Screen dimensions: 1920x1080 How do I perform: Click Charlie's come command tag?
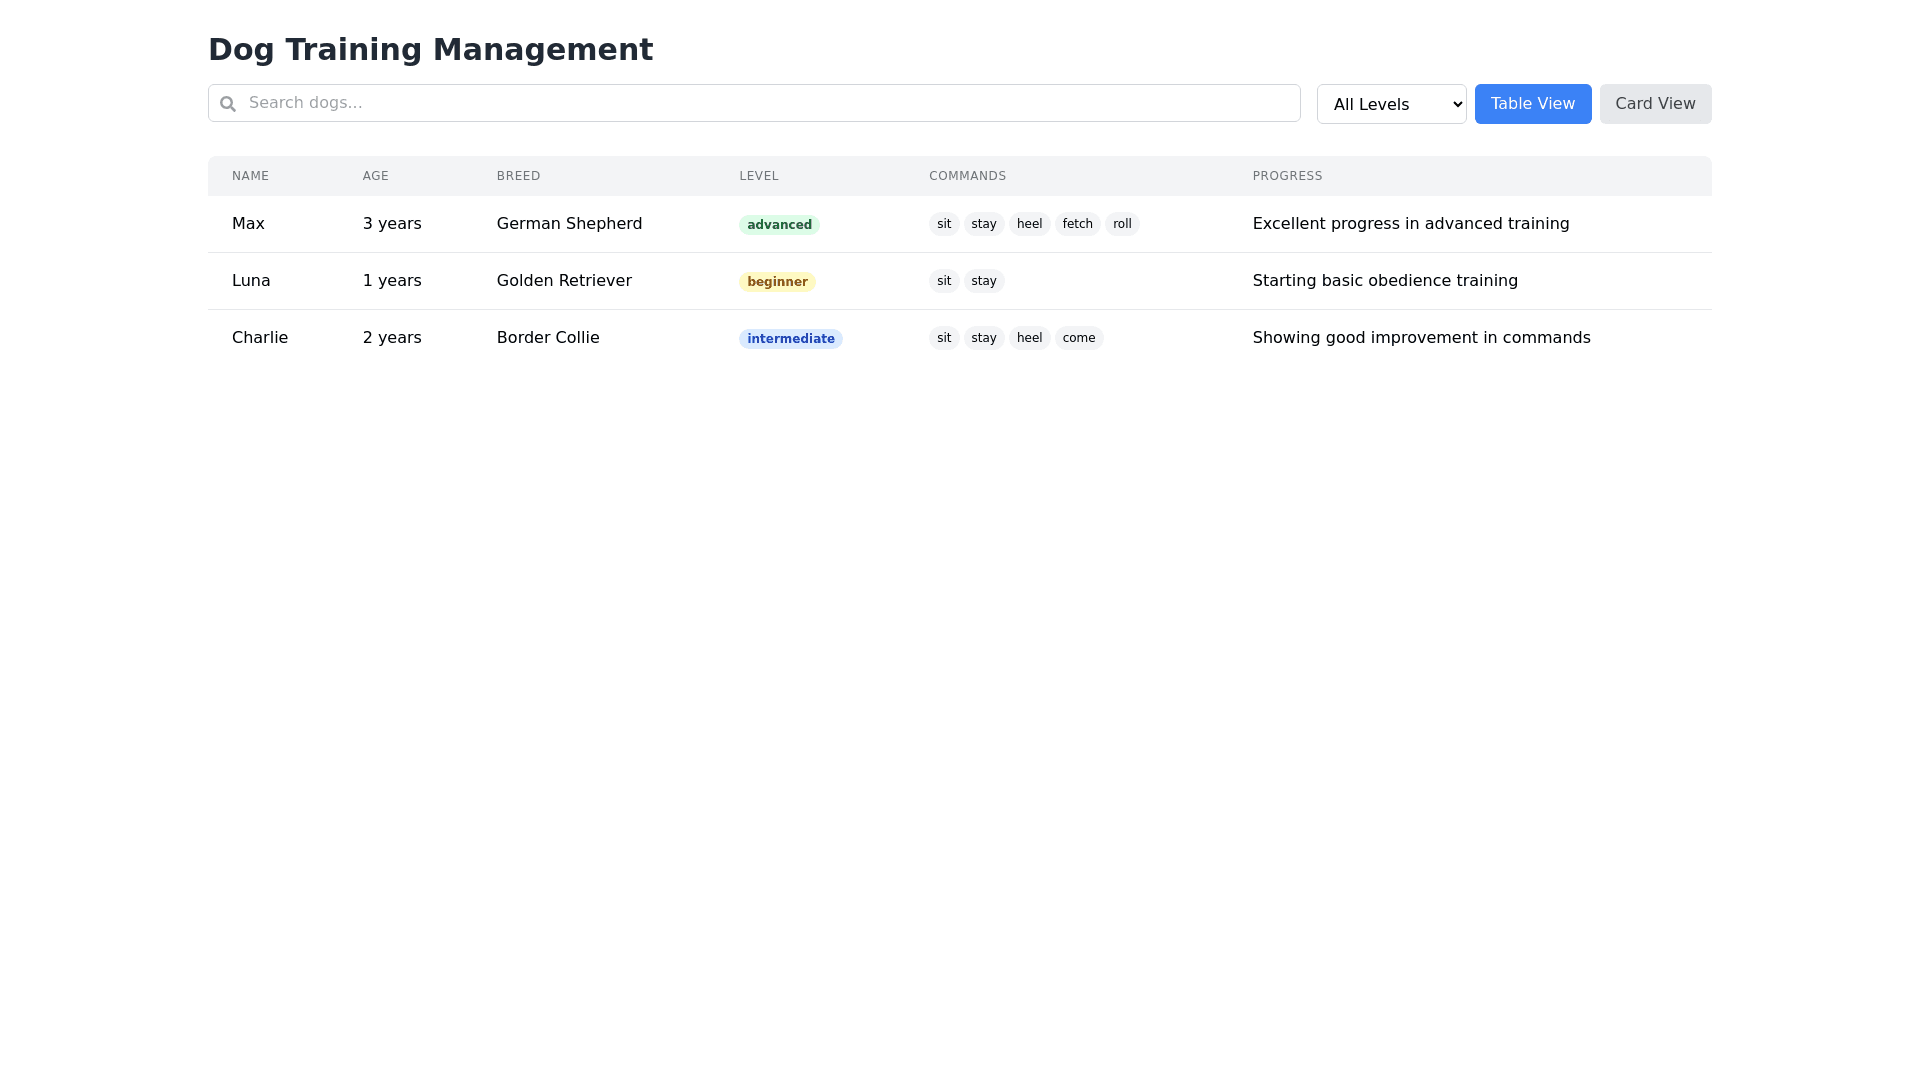pos(1078,338)
